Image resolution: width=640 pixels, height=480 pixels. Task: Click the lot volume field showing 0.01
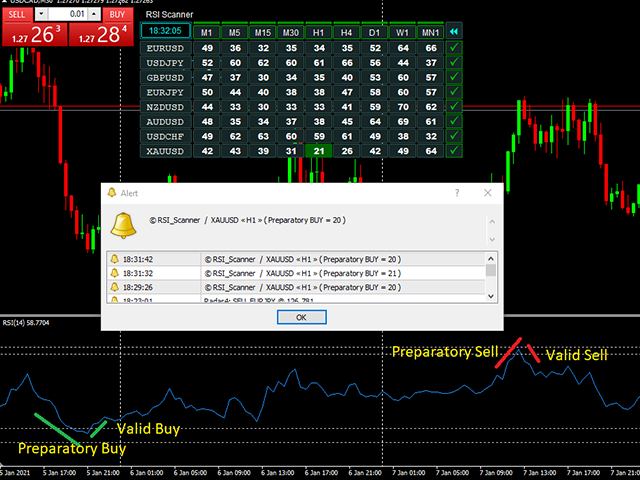pyautogui.click(x=68, y=16)
